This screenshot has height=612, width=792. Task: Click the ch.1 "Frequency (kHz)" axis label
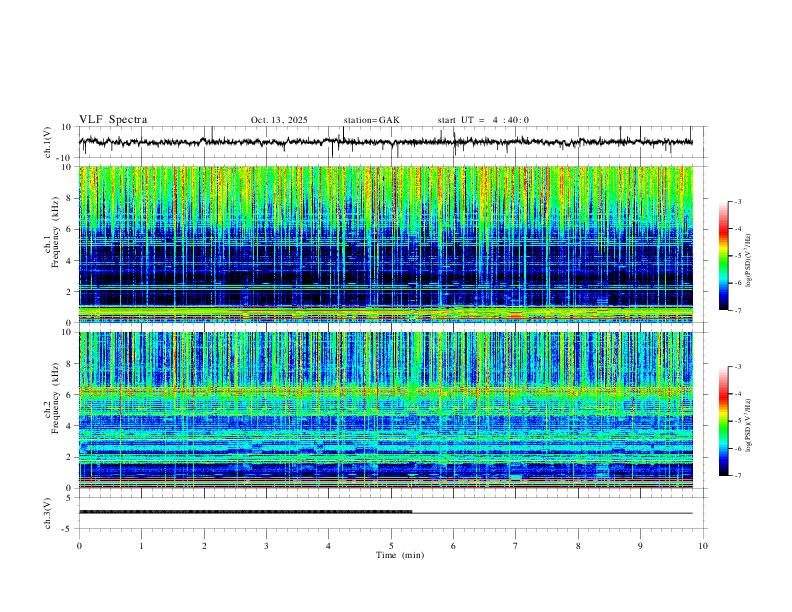click(x=56, y=233)
